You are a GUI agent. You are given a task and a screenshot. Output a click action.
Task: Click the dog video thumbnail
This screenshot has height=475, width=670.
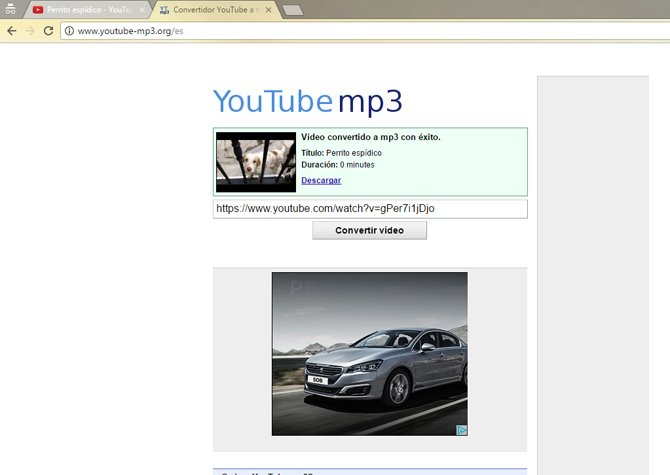(x=256, y=162)
